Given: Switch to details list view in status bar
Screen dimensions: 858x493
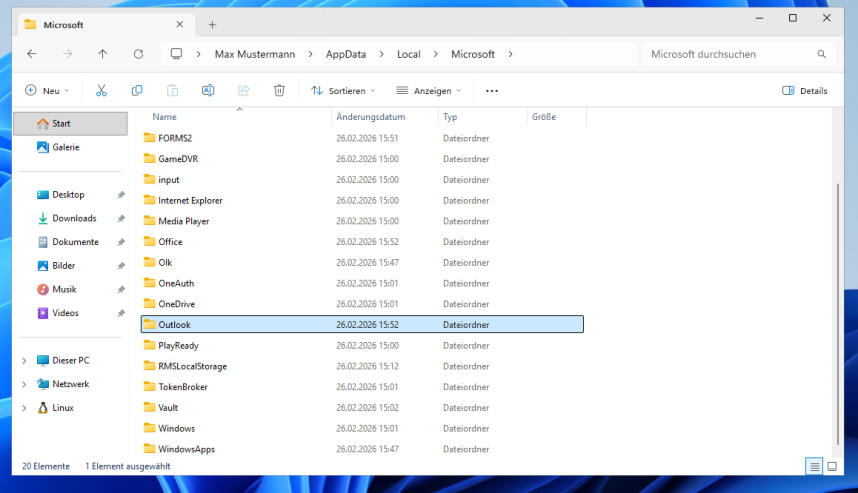Looking at the screenshot, I should pyautogui.click(x=814, y=466).
